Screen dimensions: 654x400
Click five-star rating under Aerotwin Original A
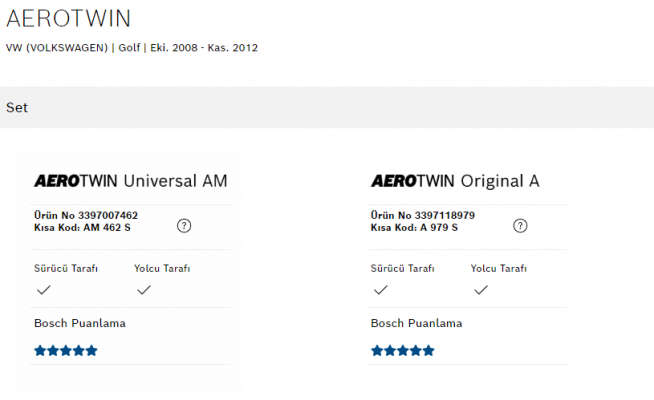click(x=402, y=350)
